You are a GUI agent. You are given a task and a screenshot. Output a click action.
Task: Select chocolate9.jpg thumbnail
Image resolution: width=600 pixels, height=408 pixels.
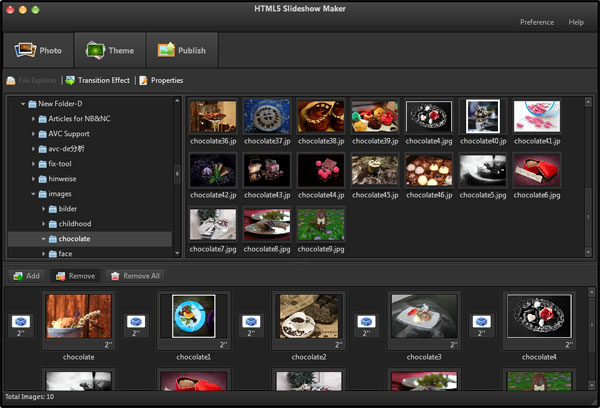click(321, 224)
